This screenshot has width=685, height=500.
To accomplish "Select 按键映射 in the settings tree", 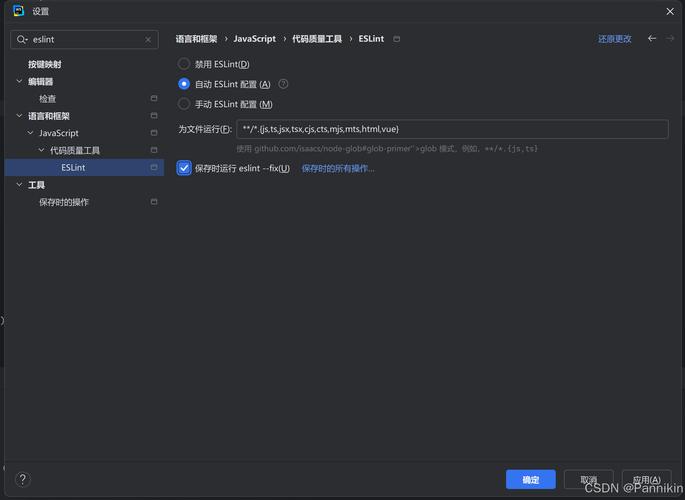I will point(45,64).
